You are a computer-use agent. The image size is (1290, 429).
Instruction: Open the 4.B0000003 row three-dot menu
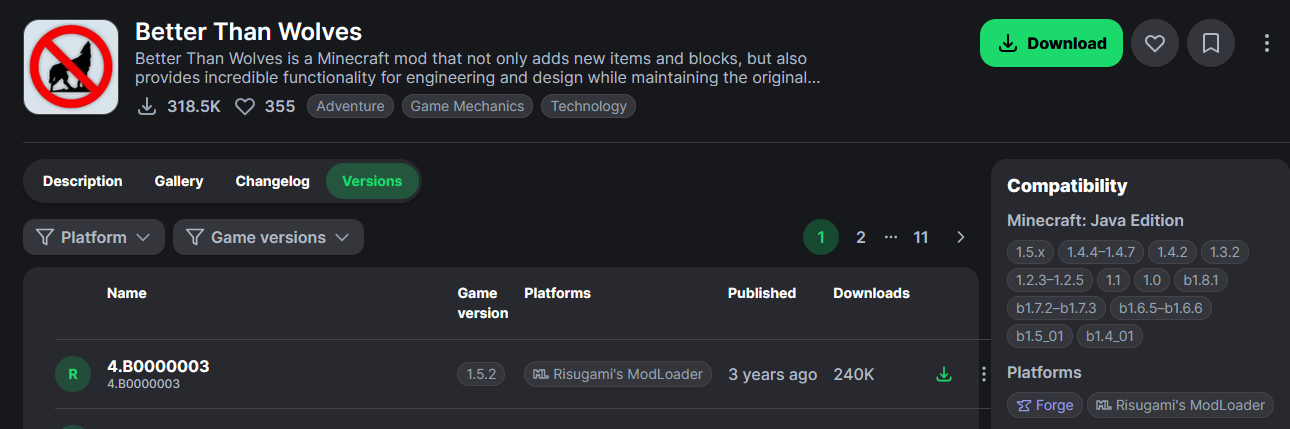point(983,374)
